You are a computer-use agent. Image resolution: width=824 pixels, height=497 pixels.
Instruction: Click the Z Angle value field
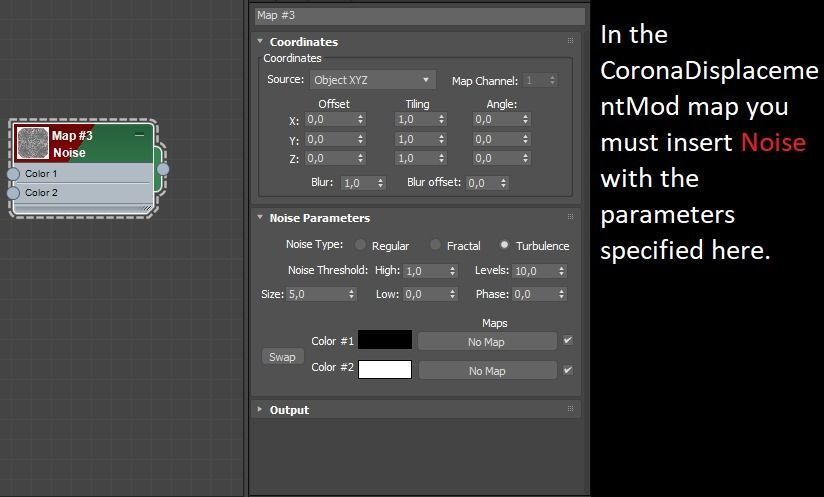497,158
